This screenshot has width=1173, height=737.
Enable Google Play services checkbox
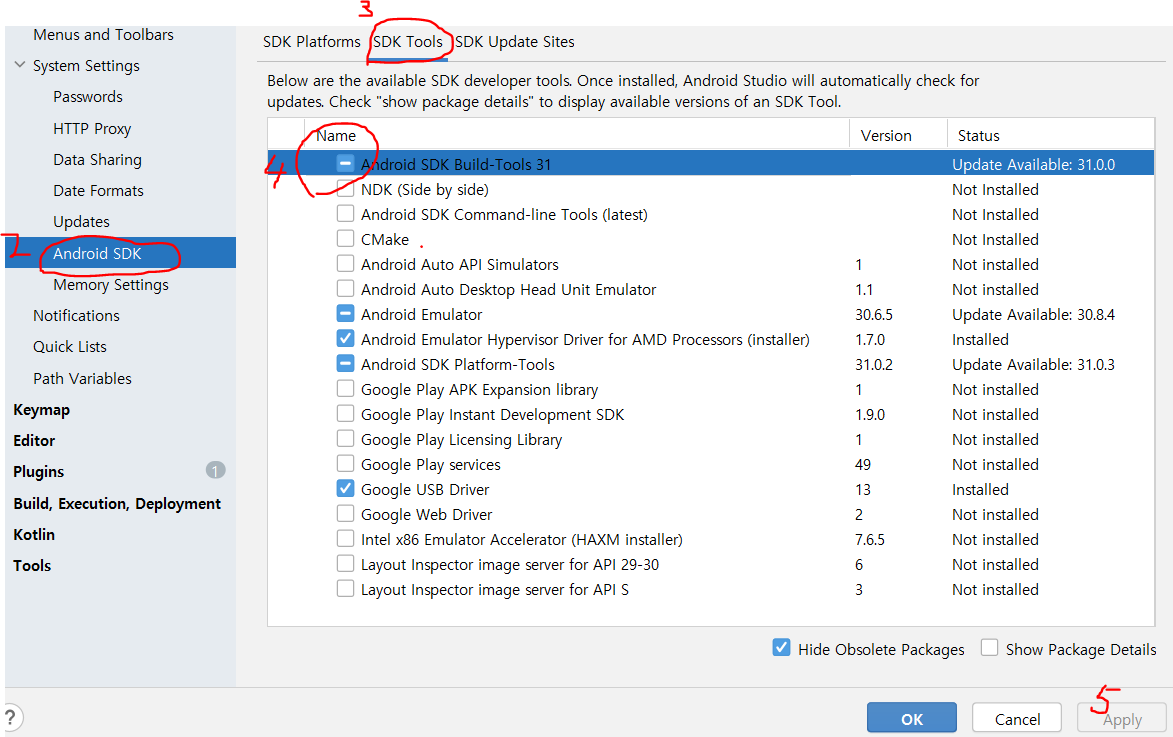(345, 464)
